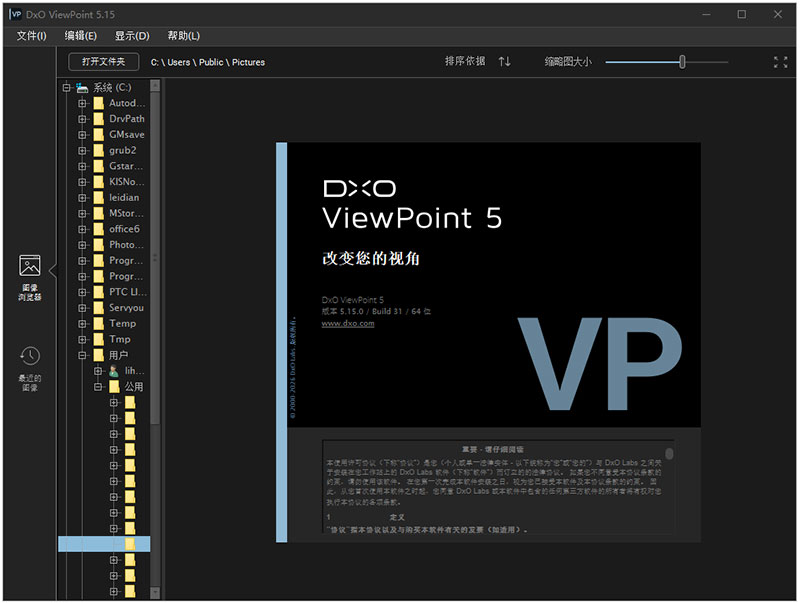Click the Tmp folder icon
This screenshot has height=603, width=800.
click(99, 339)
